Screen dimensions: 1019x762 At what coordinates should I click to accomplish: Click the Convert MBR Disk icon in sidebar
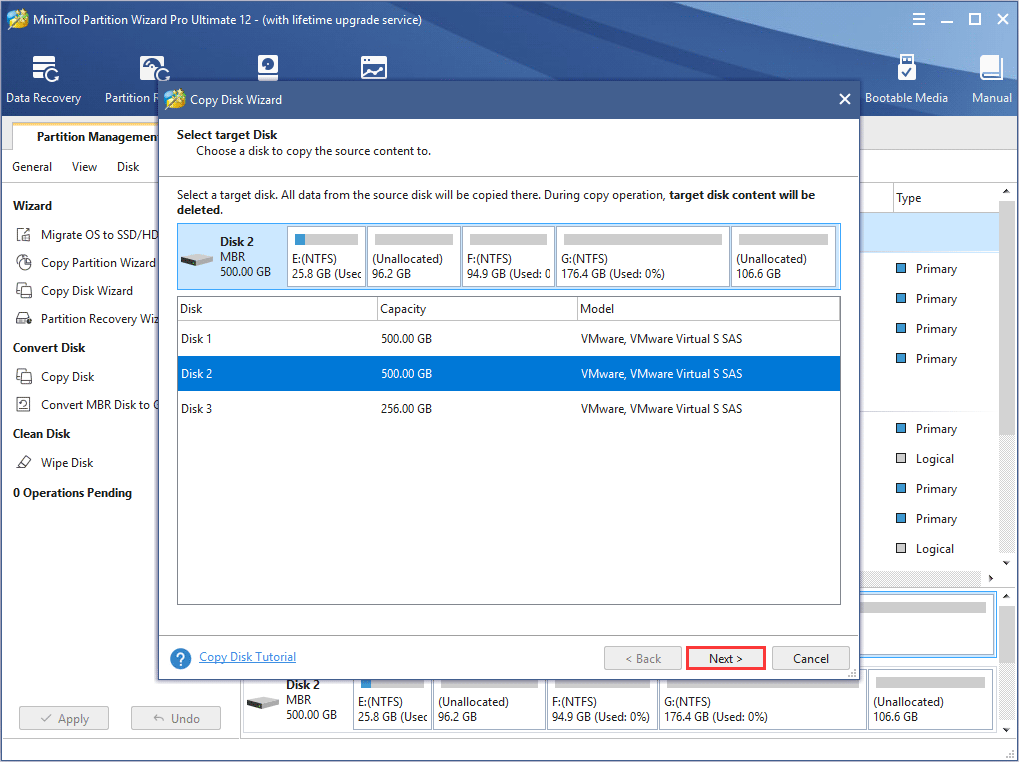click(x=23, y=404)
